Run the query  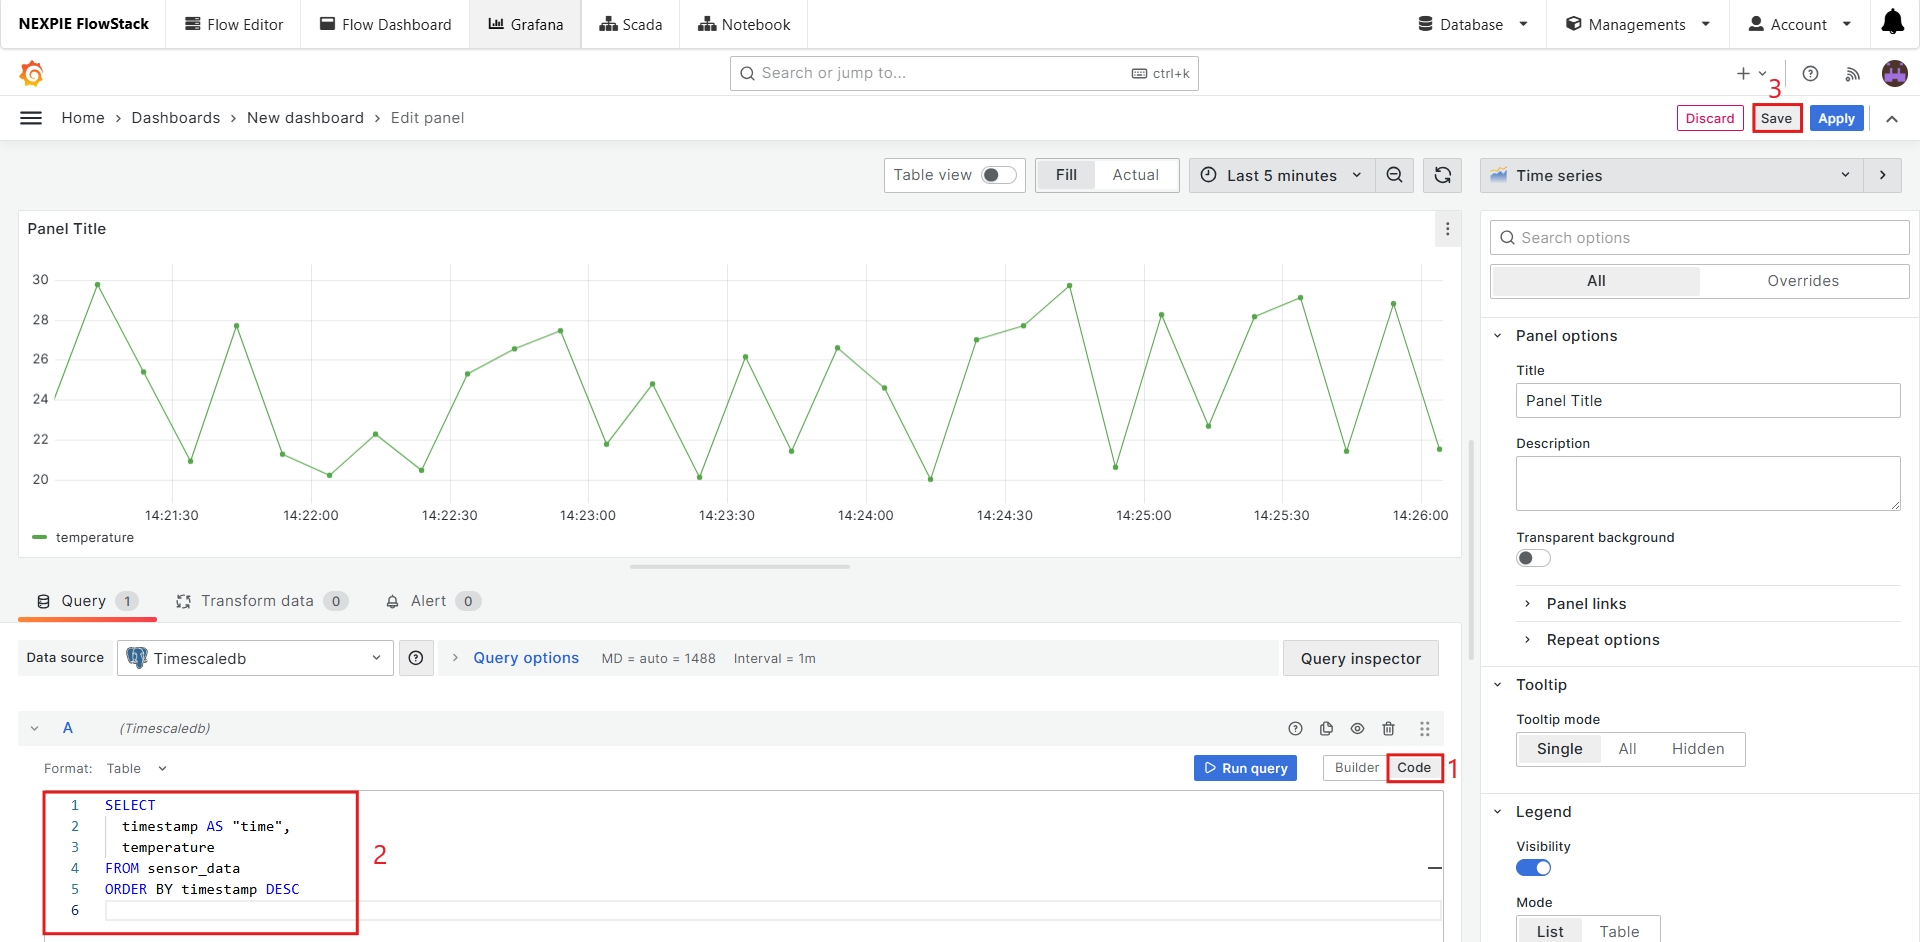coord(1245,768)
